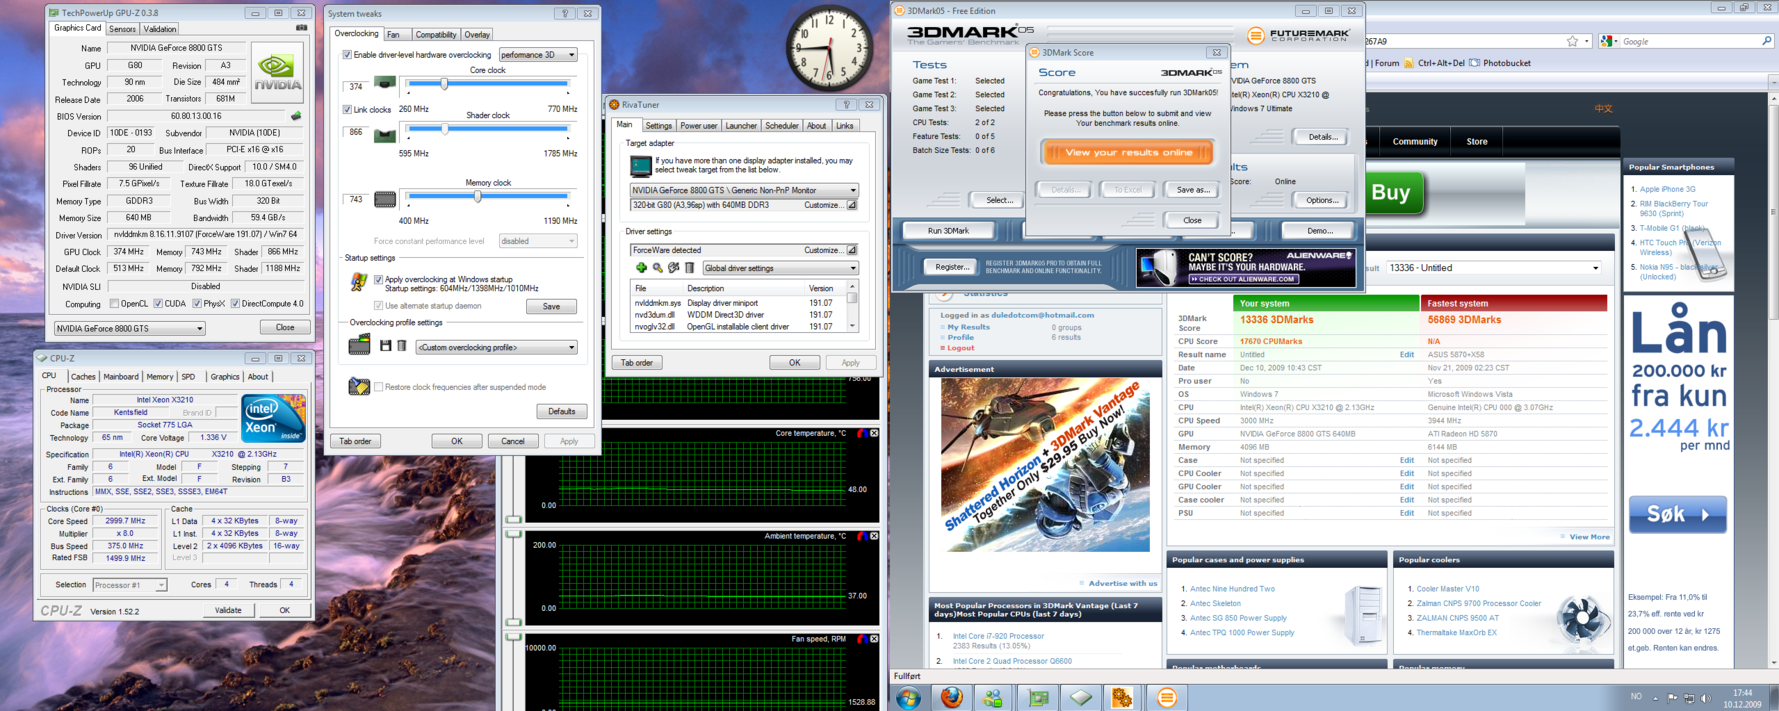Image resolution: width=1779 pixels, height=711 pixels.
Task: Toggle Use alternate startup daemon checkbox
Action: [x=378, y=305]
